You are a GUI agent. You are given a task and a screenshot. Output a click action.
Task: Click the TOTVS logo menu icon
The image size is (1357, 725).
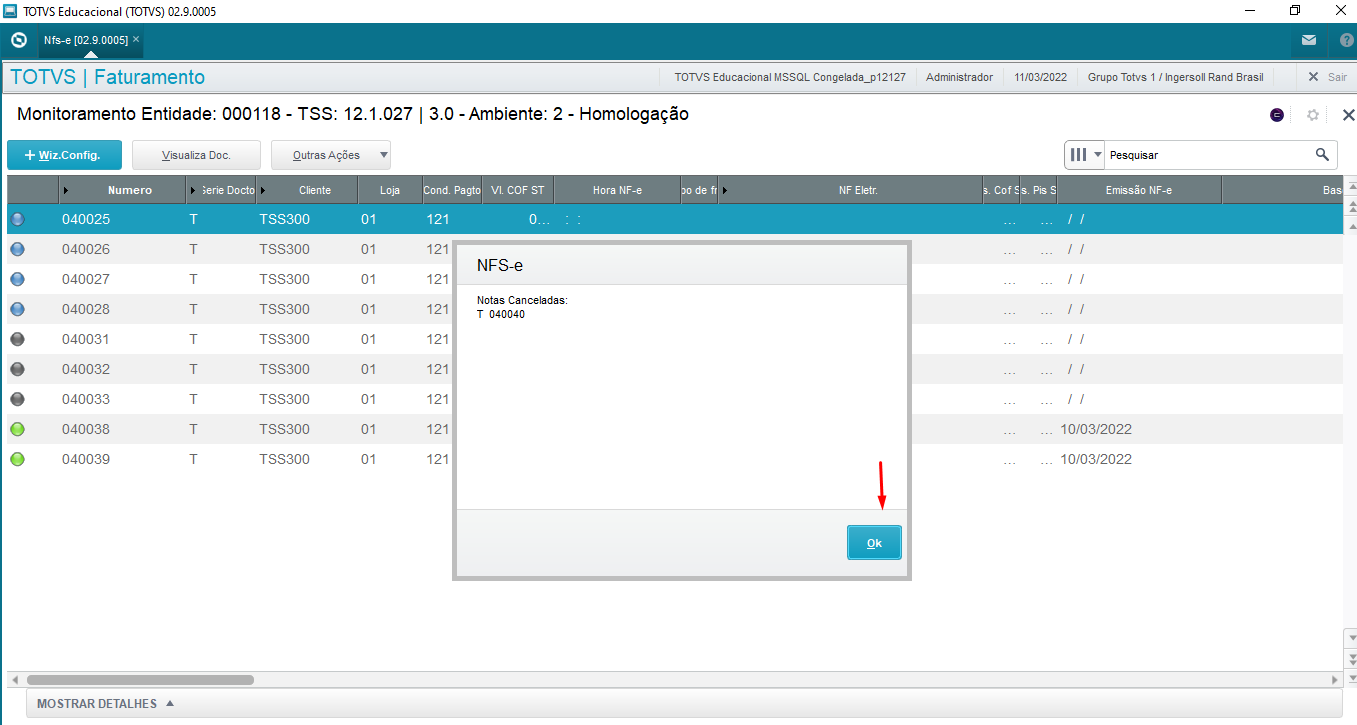pos(18,40)
